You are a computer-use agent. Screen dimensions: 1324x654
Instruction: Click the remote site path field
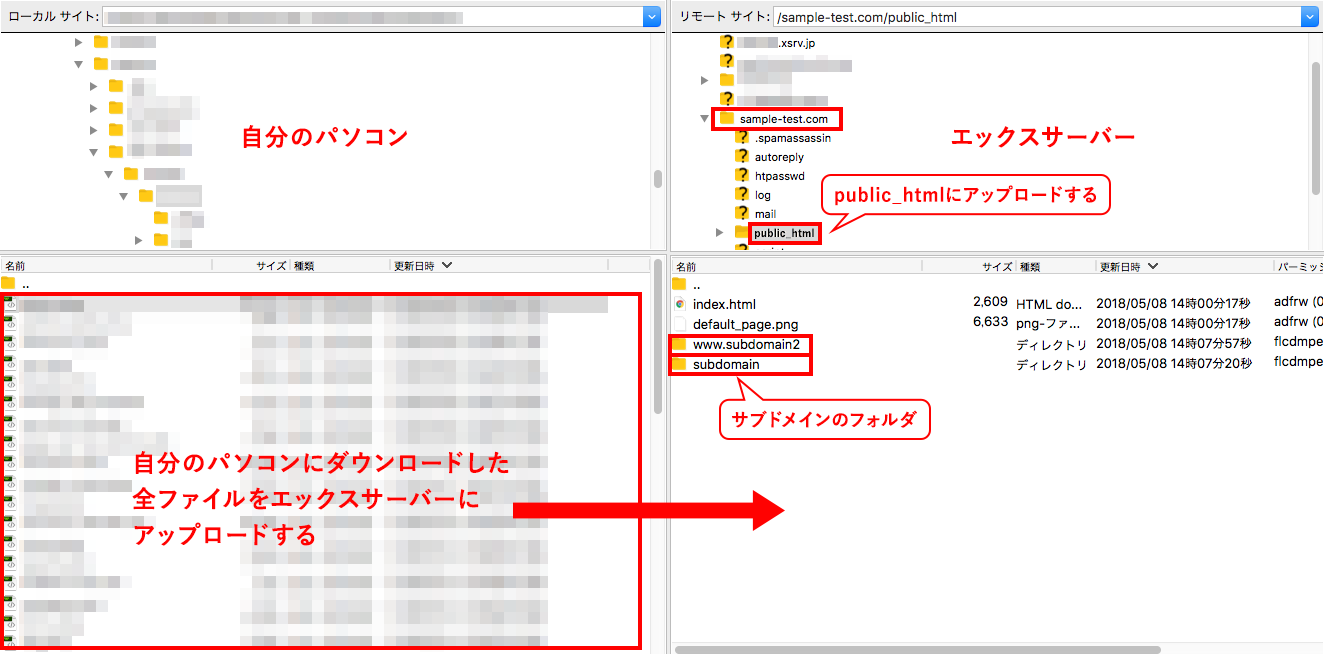[x=1037, y=17]
